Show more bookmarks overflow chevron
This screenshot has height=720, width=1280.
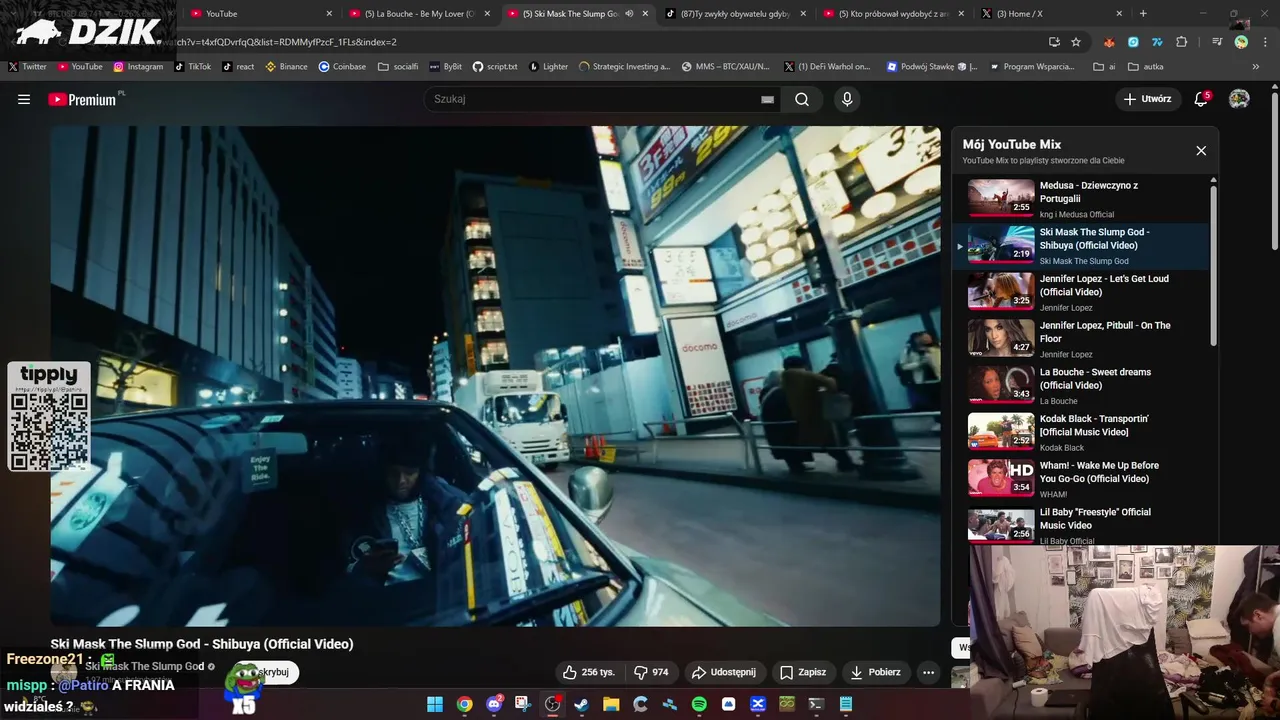pyautogui.click(x=1256, y=67)
